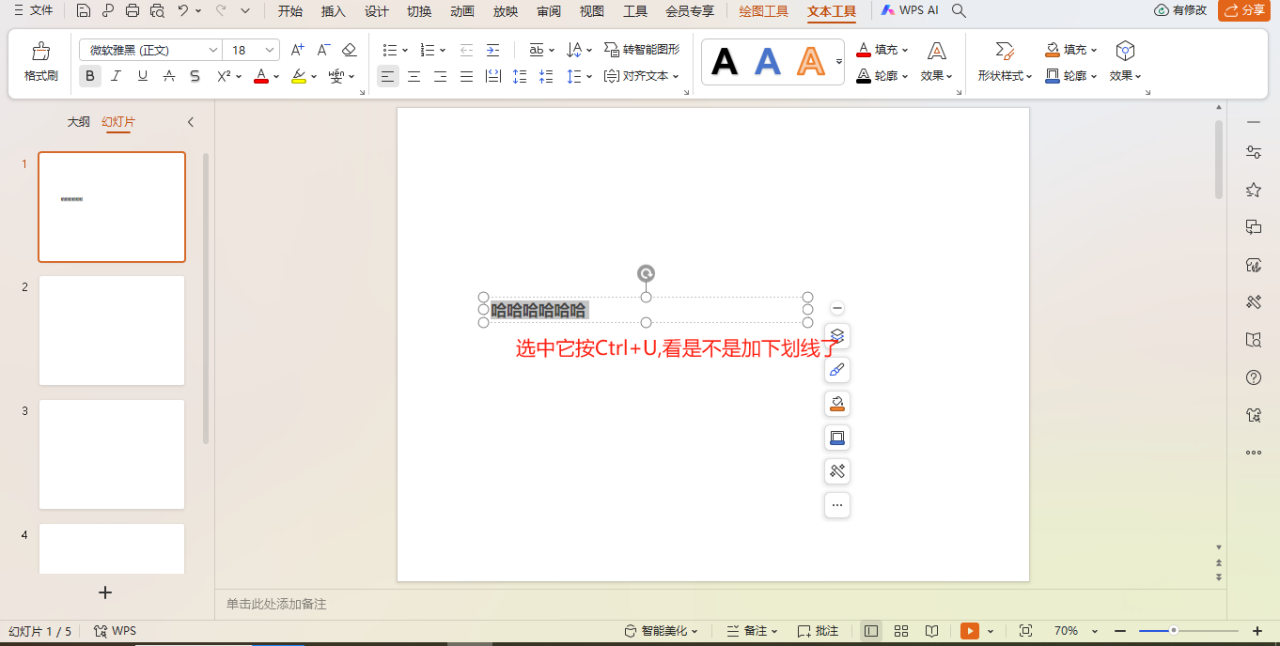Click the WPS AI button
Image resolution: width=1280 pixels, height=646 pixels.
[x=911, y=11]
